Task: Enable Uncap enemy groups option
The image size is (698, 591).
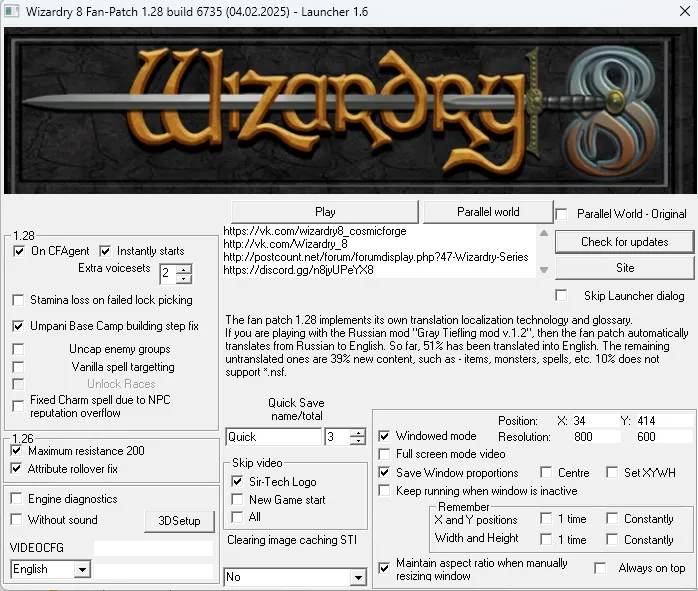Action: pyautogui.click(x=18, y=349)
